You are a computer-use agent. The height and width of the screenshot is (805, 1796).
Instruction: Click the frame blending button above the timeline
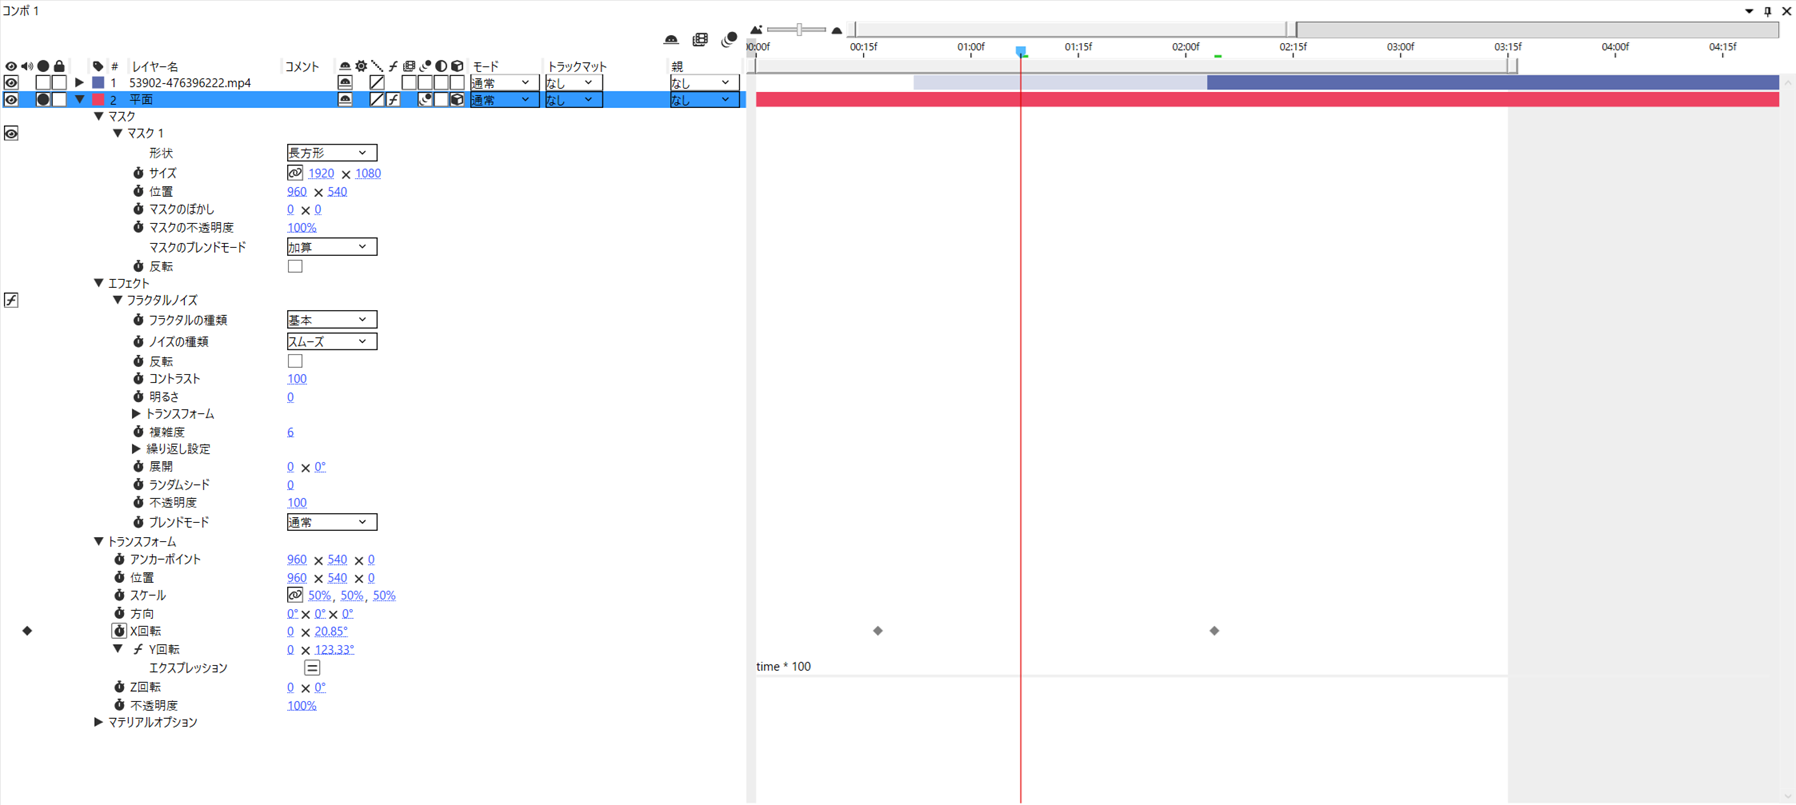click(x=700, y=40)
